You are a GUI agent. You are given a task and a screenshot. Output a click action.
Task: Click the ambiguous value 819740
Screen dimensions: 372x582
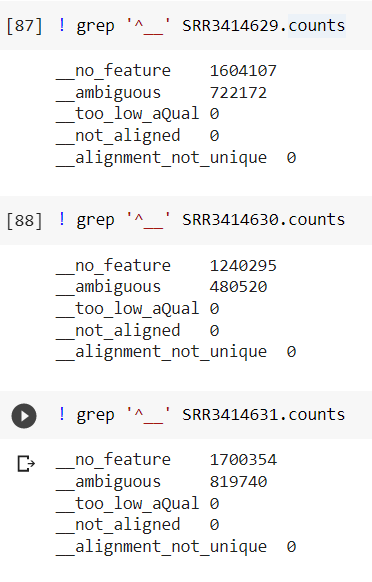pyautogui.click(x=238, y=482)
